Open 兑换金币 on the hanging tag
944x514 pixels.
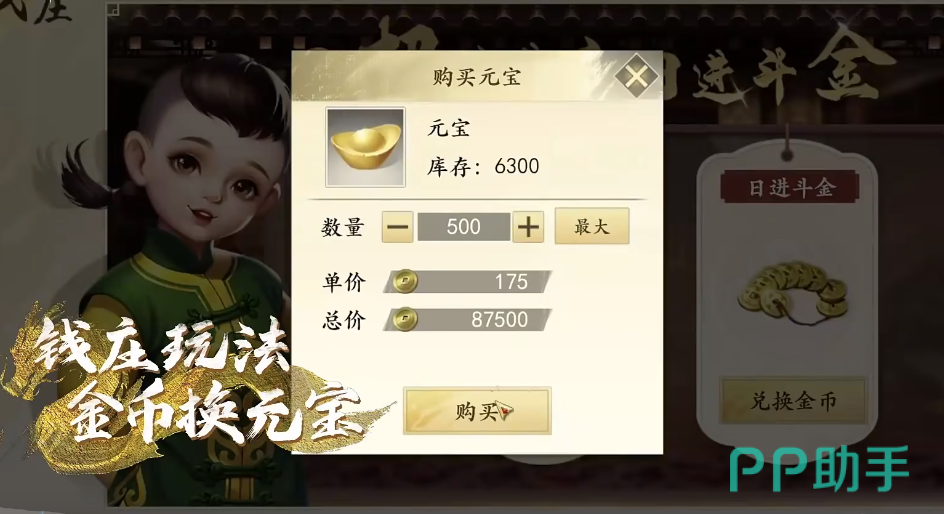(x=793, y=401)
